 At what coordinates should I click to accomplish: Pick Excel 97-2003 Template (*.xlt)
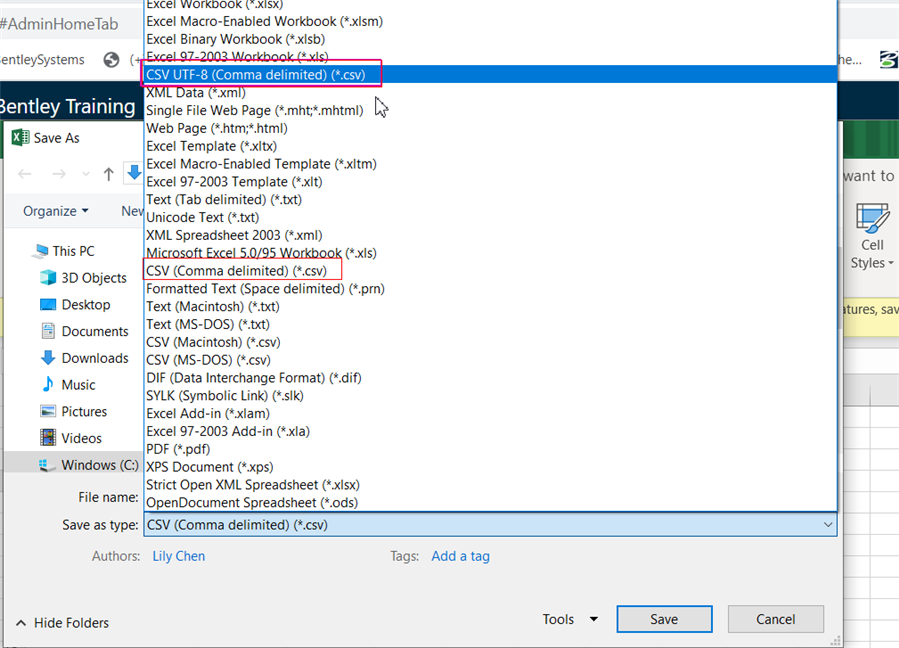tap(490, 181)
